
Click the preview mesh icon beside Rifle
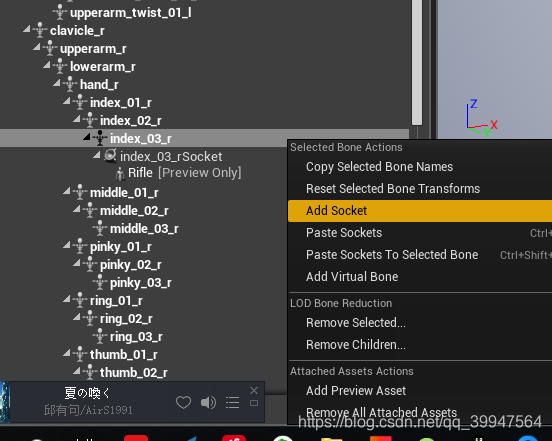(x=120, y=174)
